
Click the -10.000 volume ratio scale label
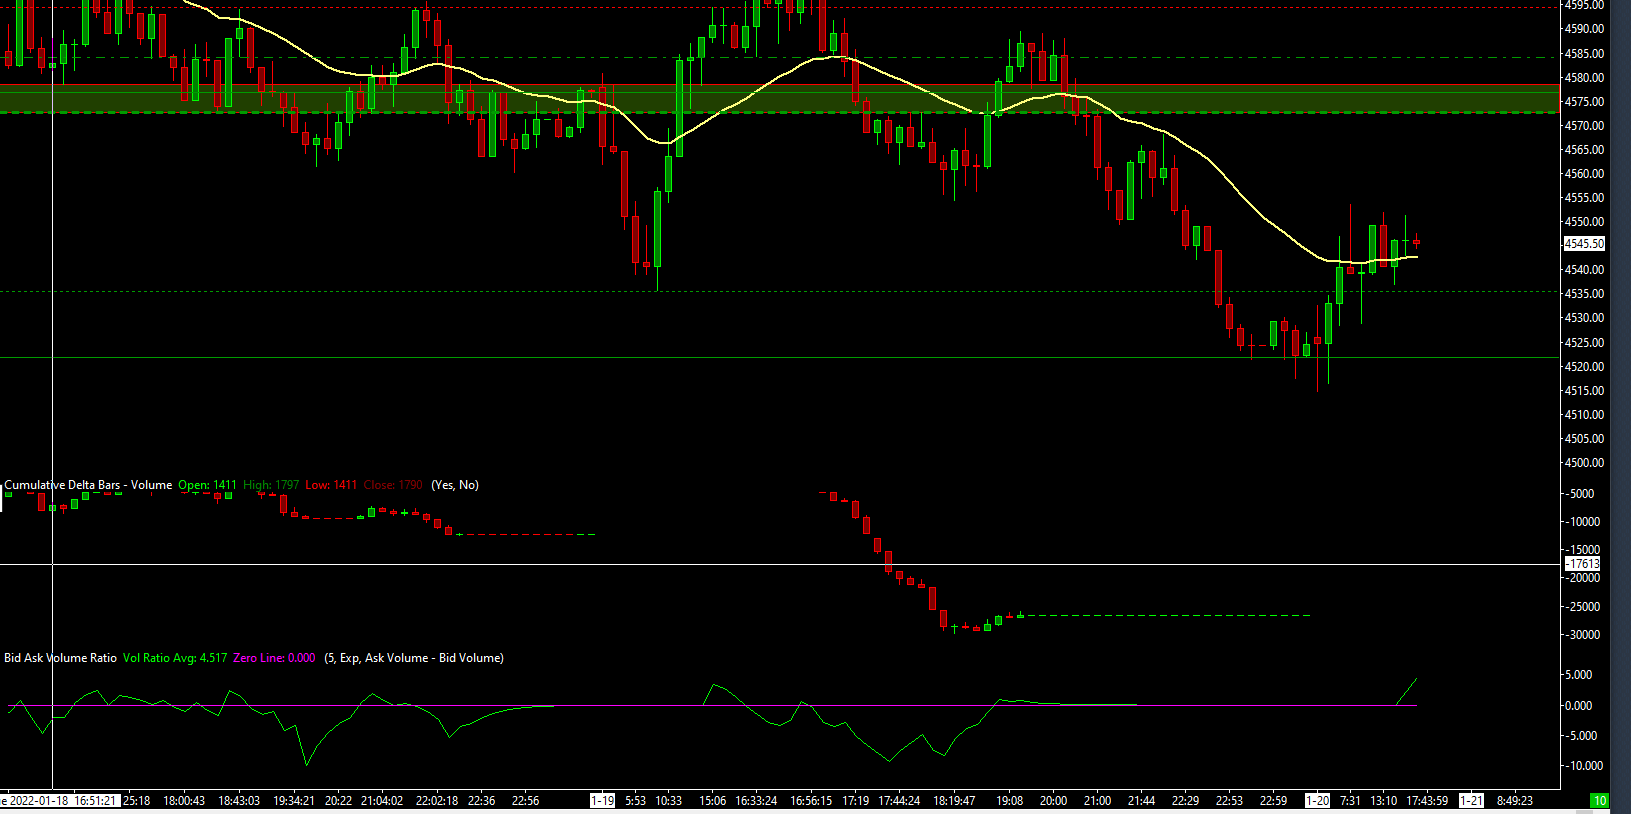[1583, 766]
